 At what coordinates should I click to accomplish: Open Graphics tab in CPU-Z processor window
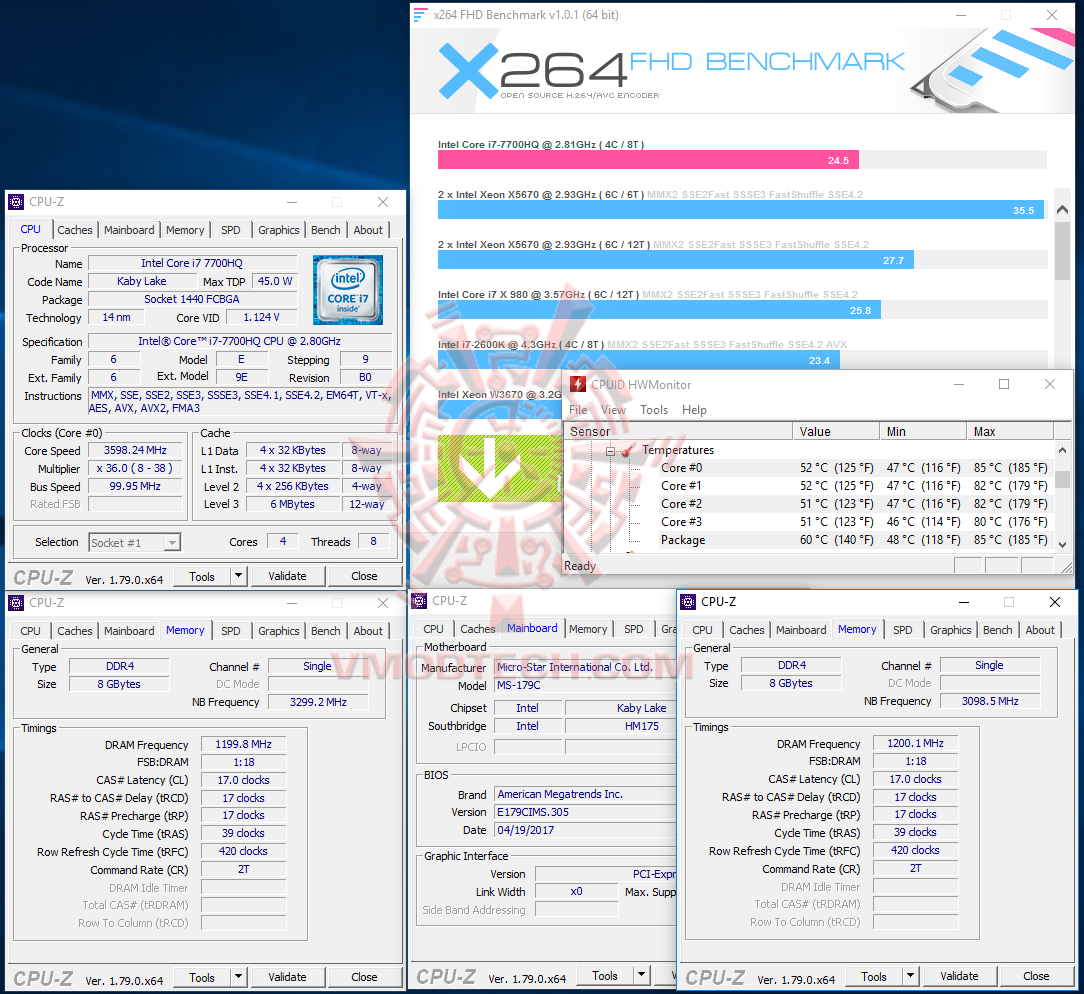279,229
